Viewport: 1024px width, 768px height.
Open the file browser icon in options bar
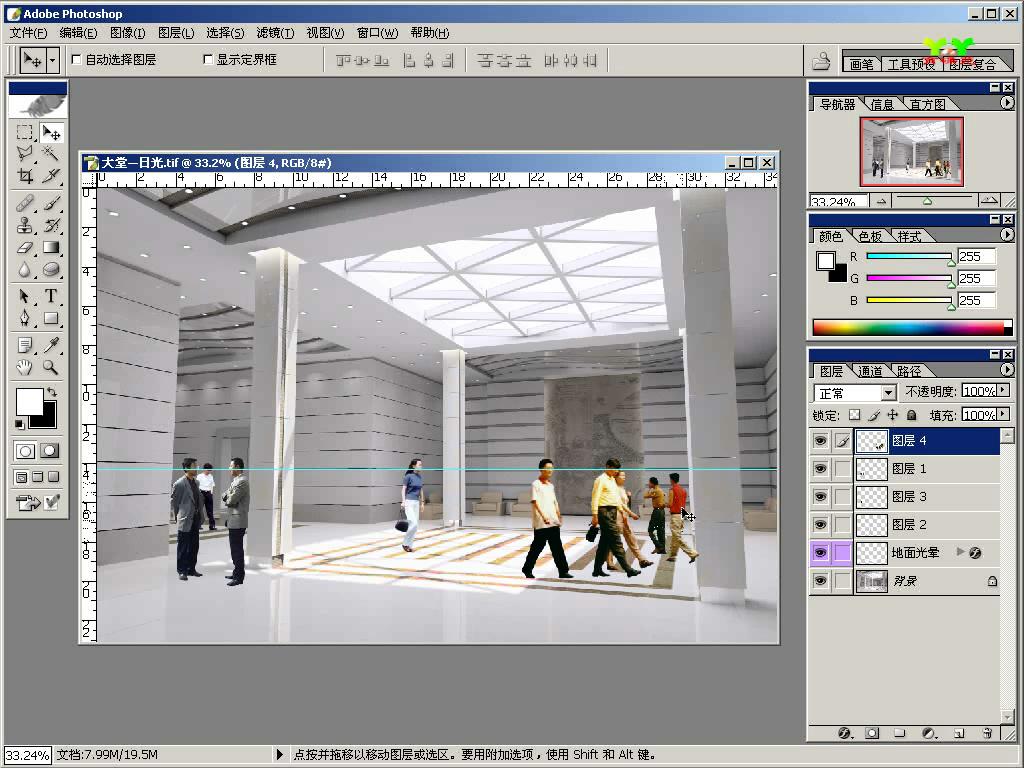tap(821, 61)
